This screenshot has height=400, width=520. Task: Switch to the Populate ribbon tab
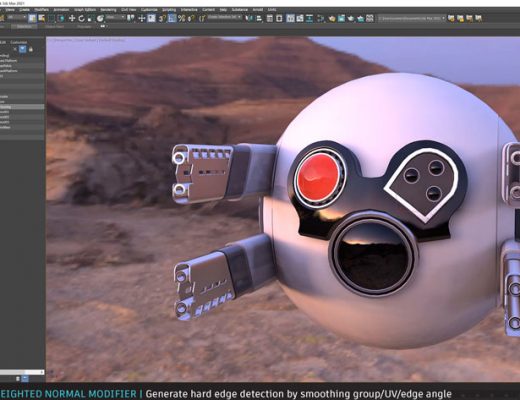(84, 26)
